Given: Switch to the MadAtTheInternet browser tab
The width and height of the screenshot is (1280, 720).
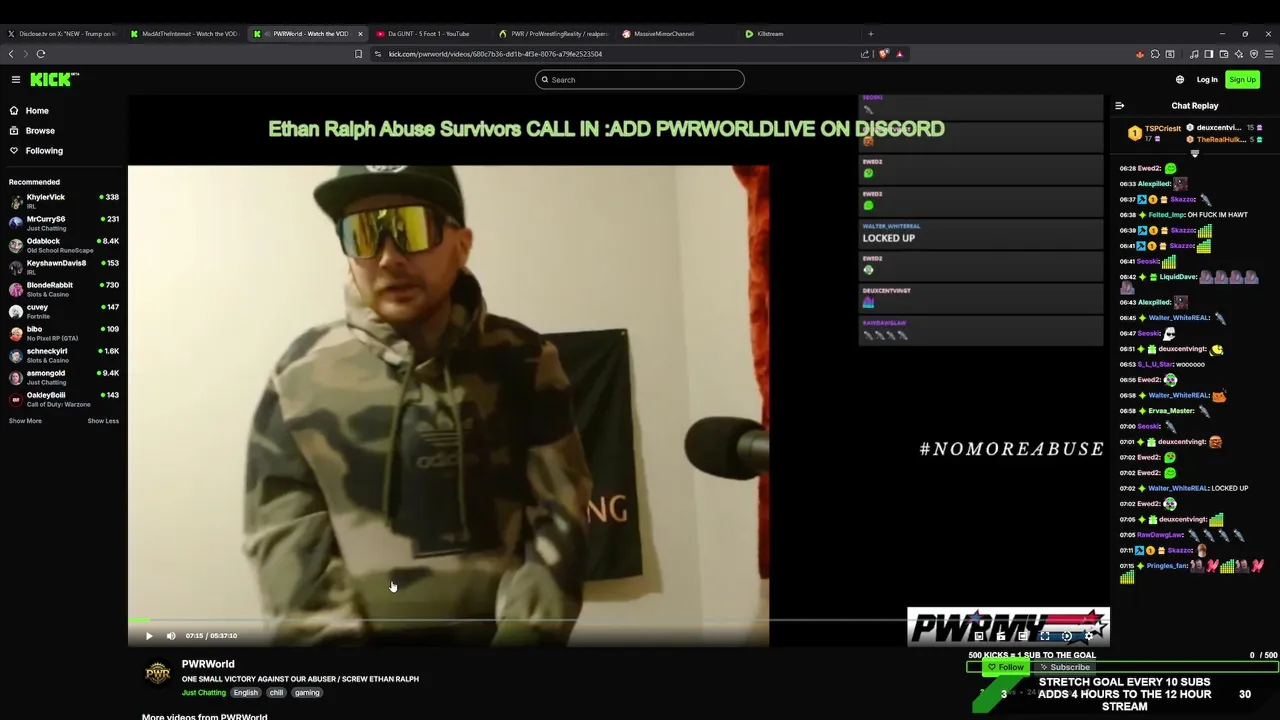Looking at the screenshot, I should [x=185, y=34].
